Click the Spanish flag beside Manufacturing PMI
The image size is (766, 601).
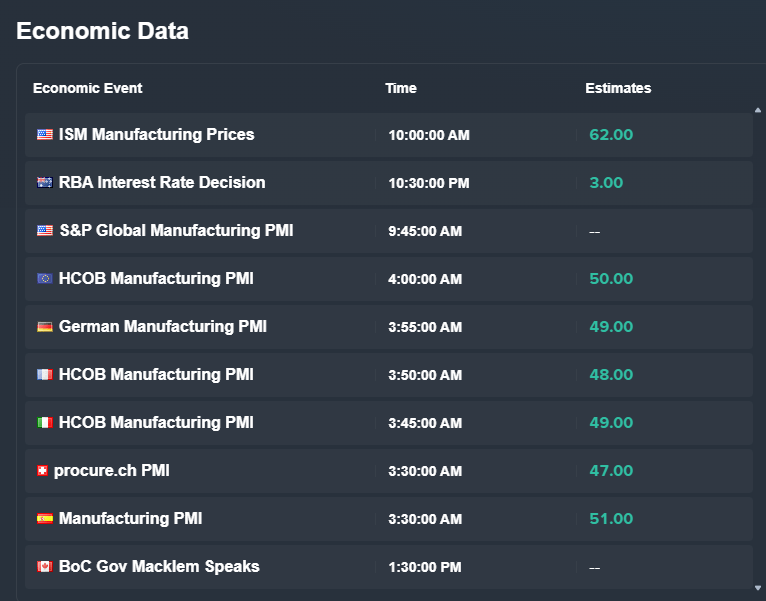coord(45,518)
